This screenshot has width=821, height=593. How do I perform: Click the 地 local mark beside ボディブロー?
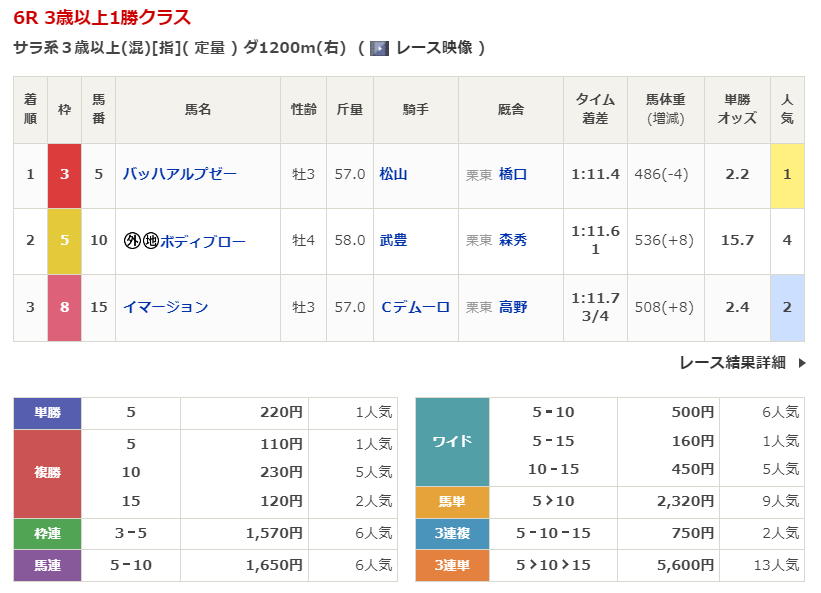150,241
